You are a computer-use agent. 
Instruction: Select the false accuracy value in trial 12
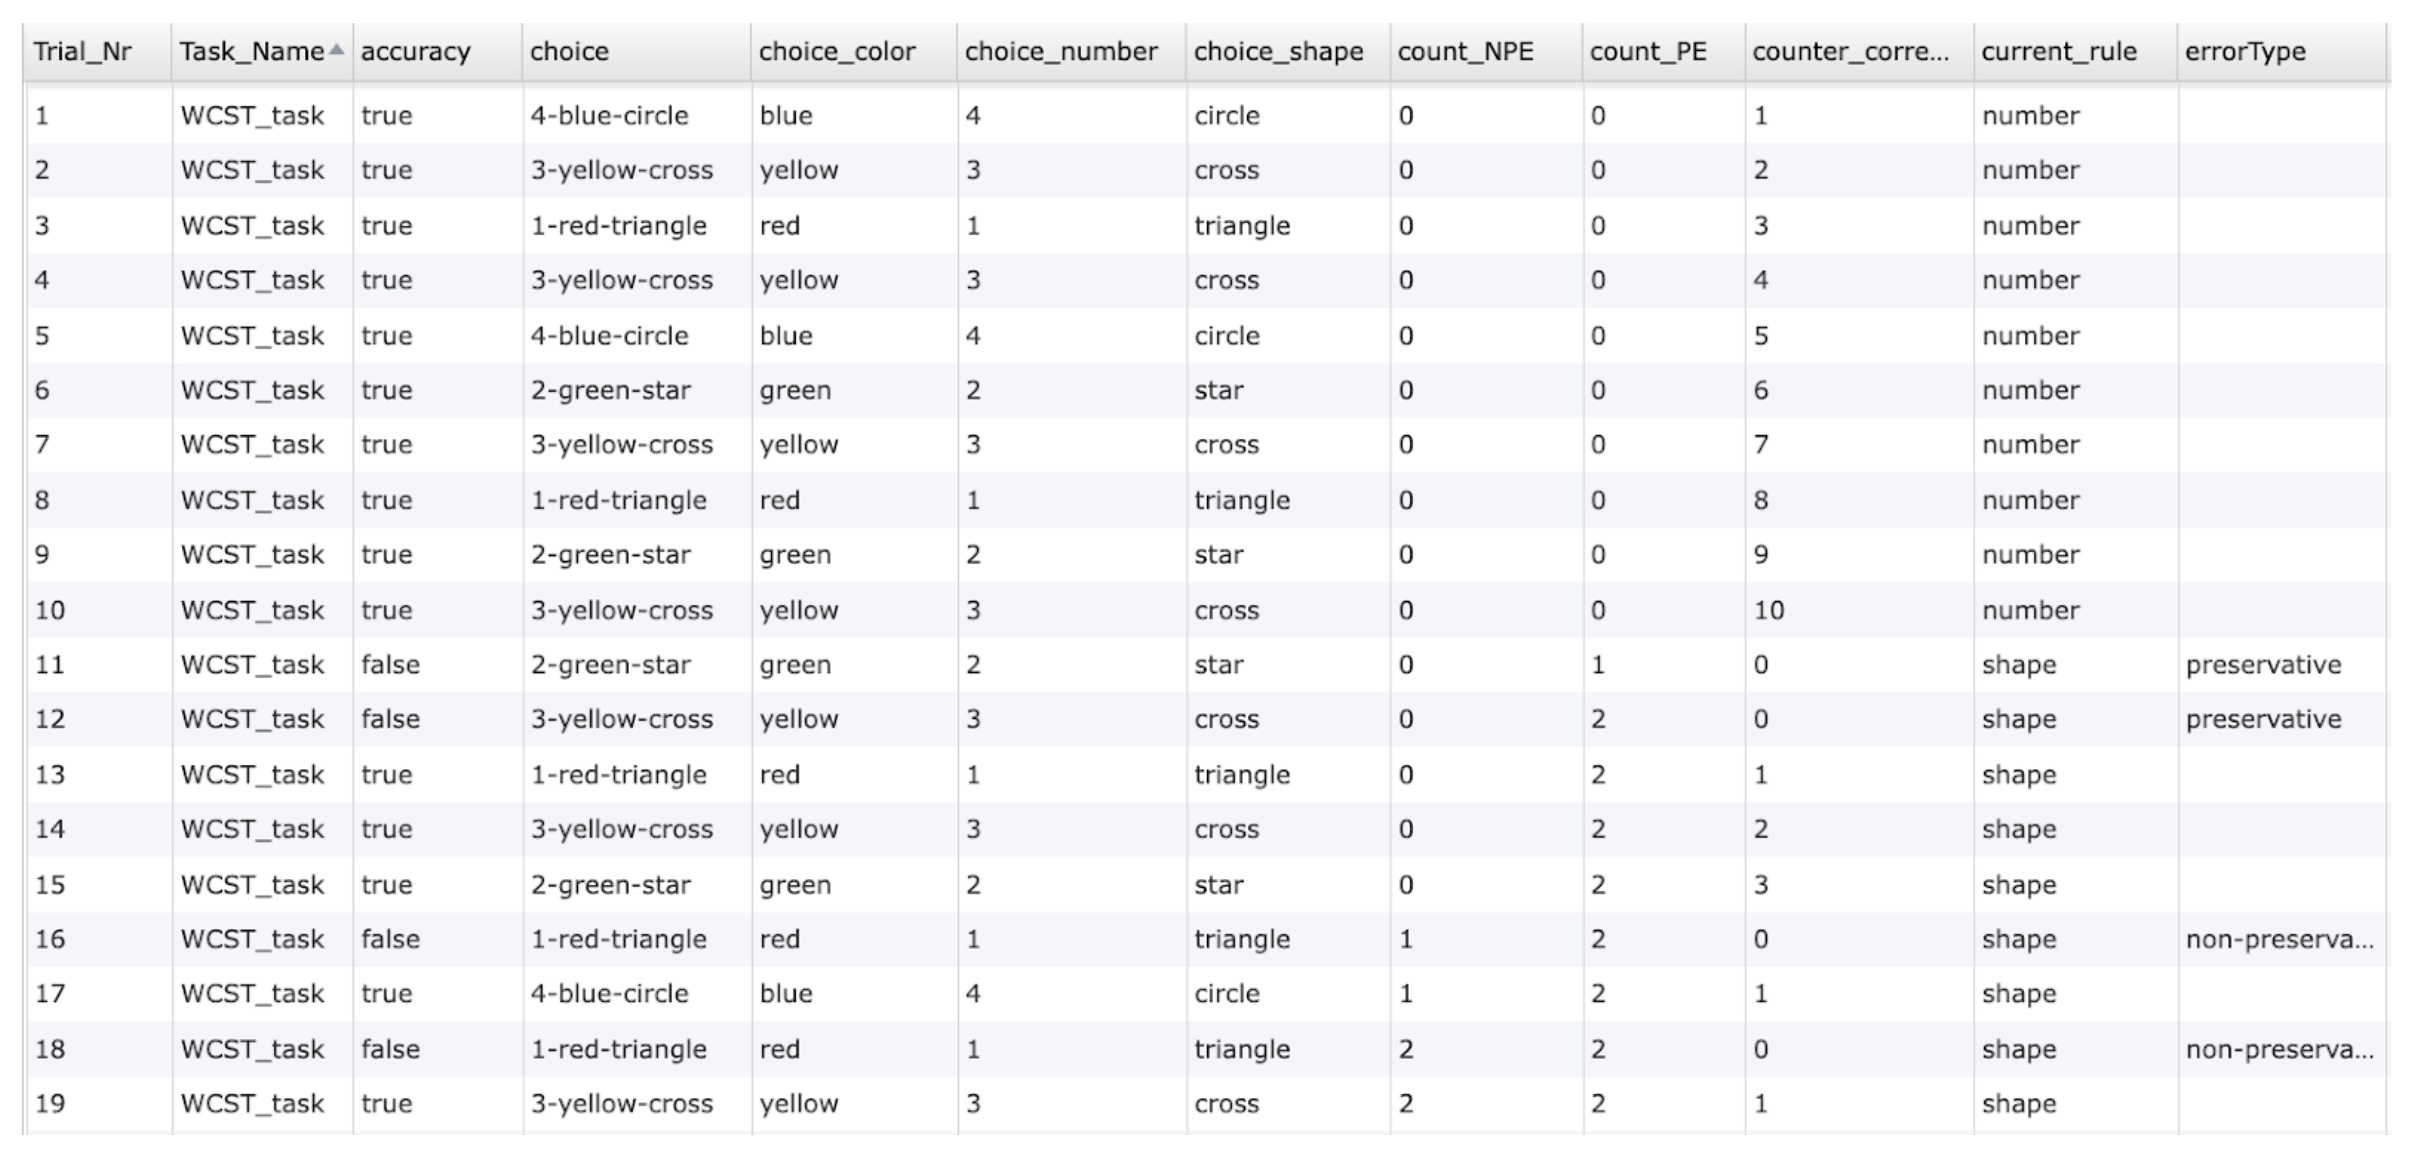(x=391, y=718)
